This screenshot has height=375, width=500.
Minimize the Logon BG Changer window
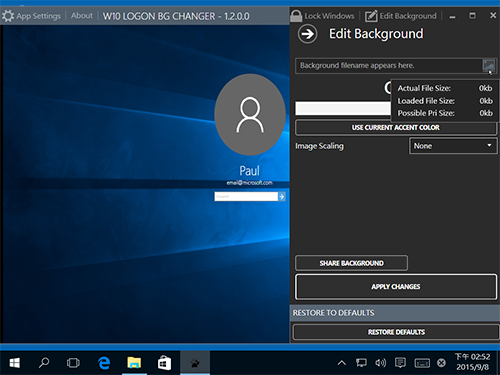(x=452, y=16)
